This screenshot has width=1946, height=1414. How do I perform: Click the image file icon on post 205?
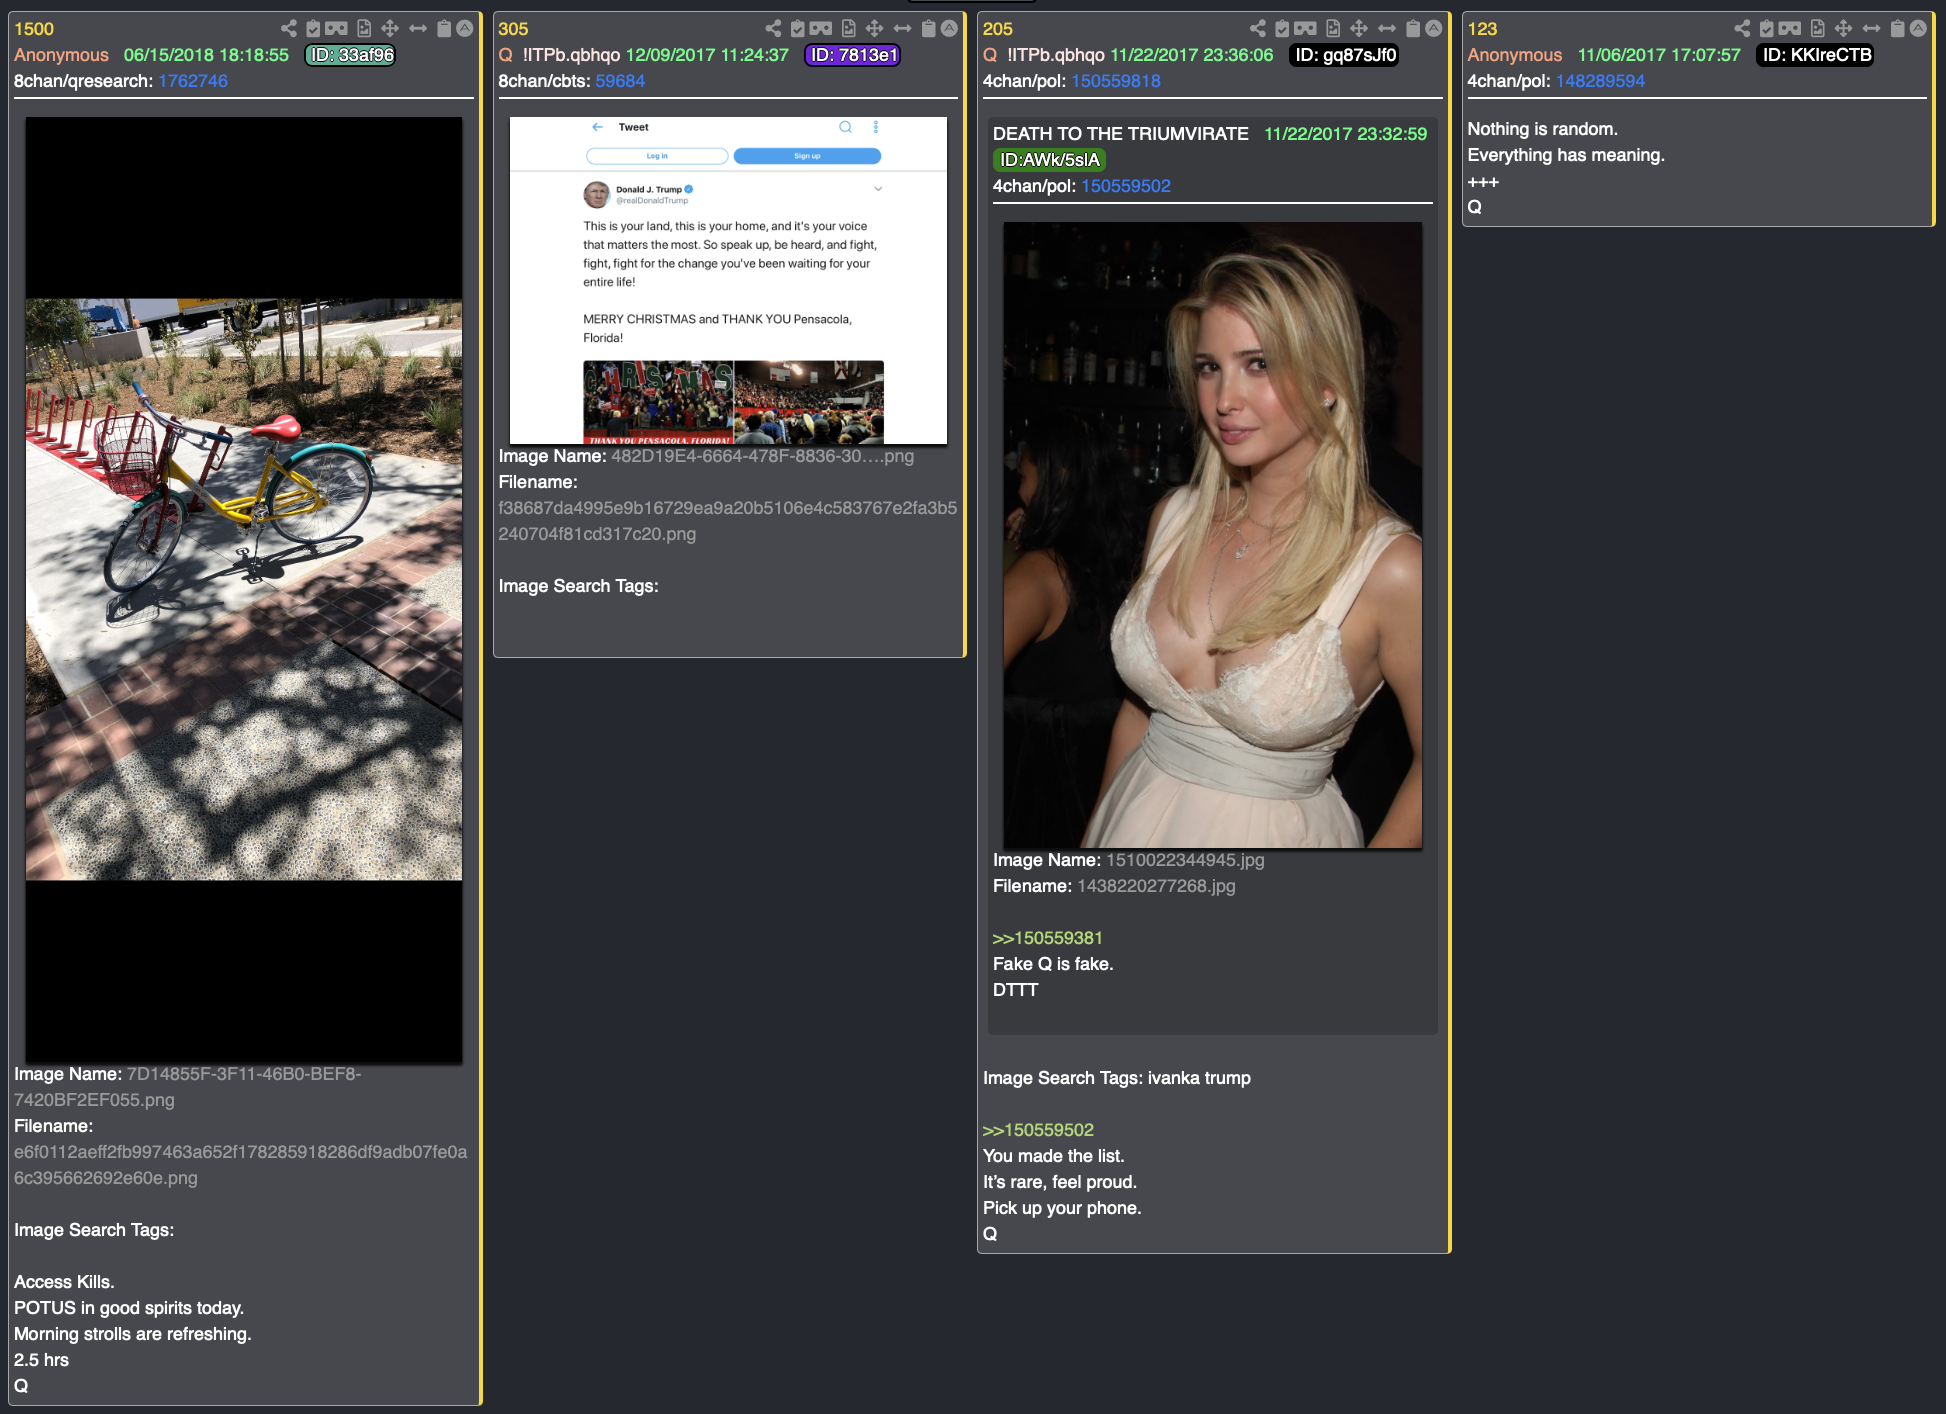pos(1333,28)
